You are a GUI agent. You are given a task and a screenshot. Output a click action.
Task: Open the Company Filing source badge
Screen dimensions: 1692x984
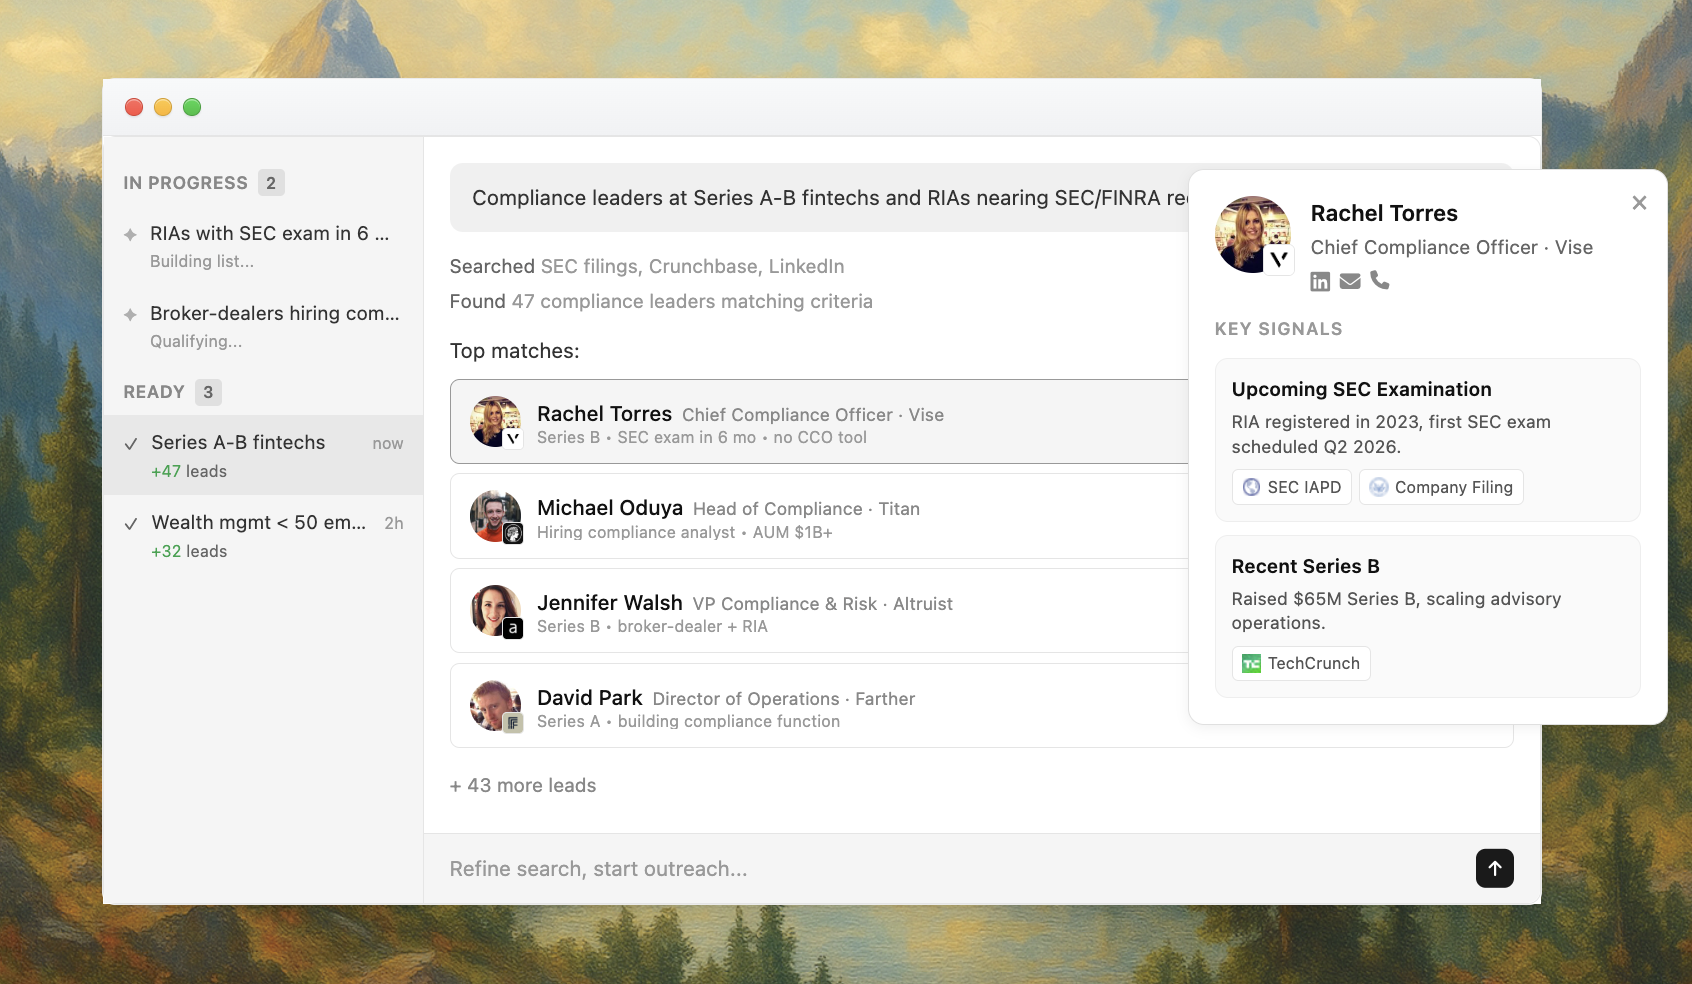[x=1440, y=487]
